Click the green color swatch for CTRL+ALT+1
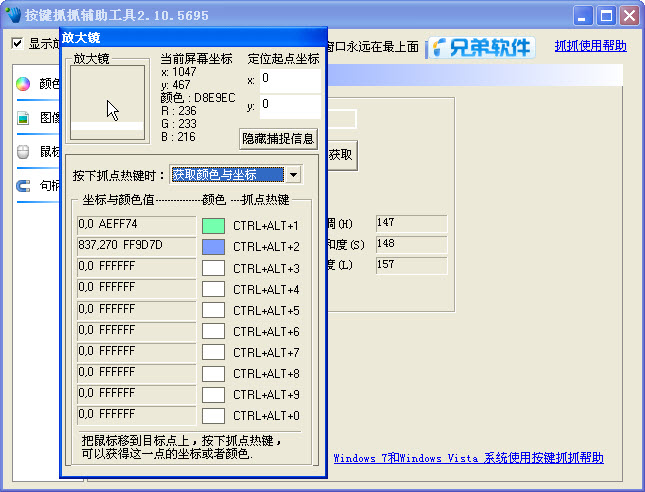The image size is (645, 492). pos(213,226)
